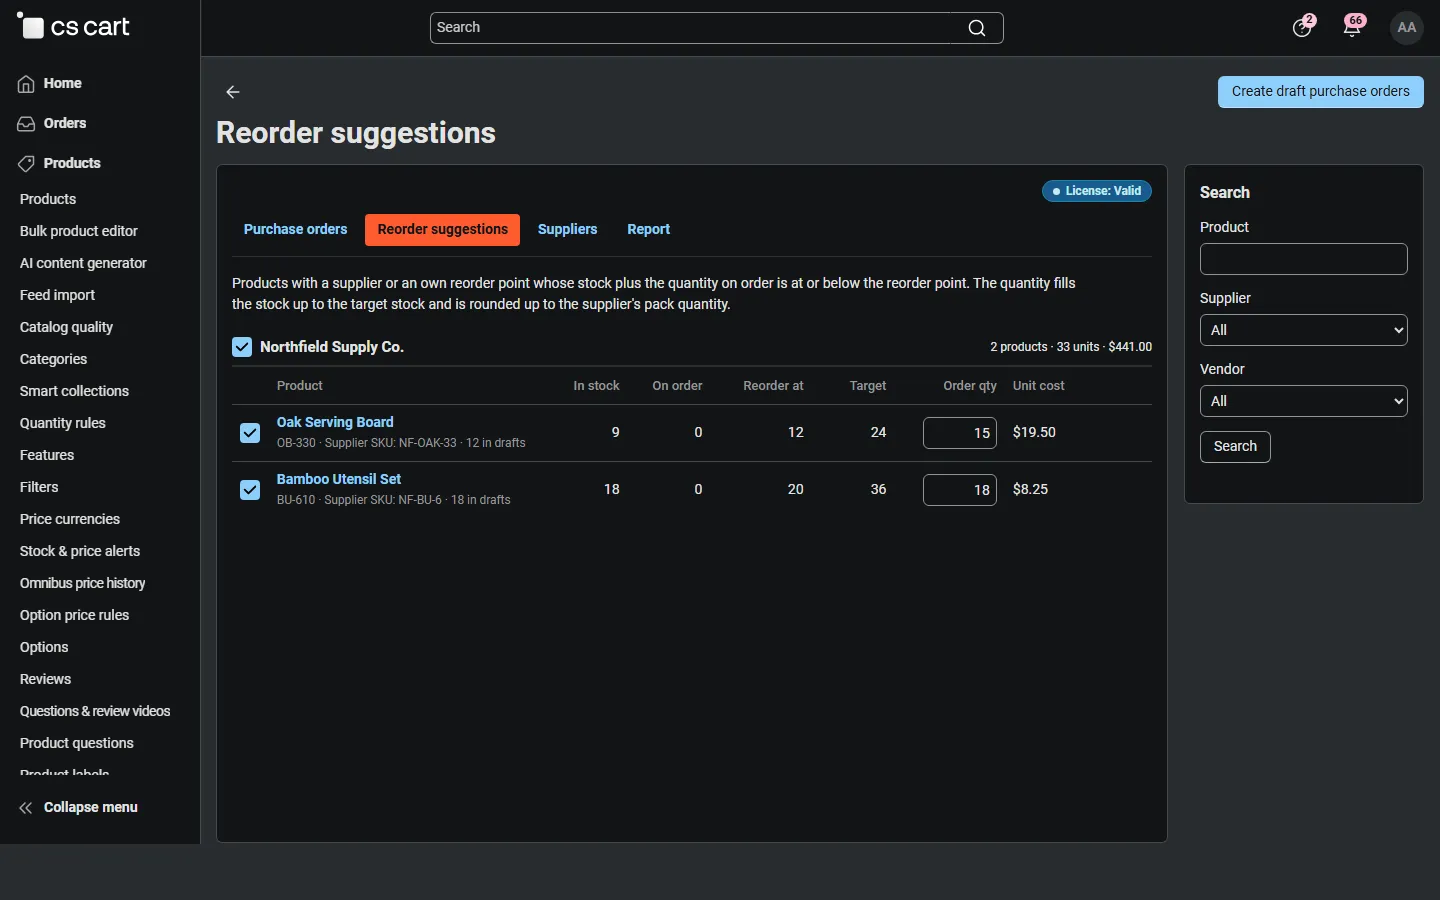Open Filters in the sidebar

tap(39, 487)
